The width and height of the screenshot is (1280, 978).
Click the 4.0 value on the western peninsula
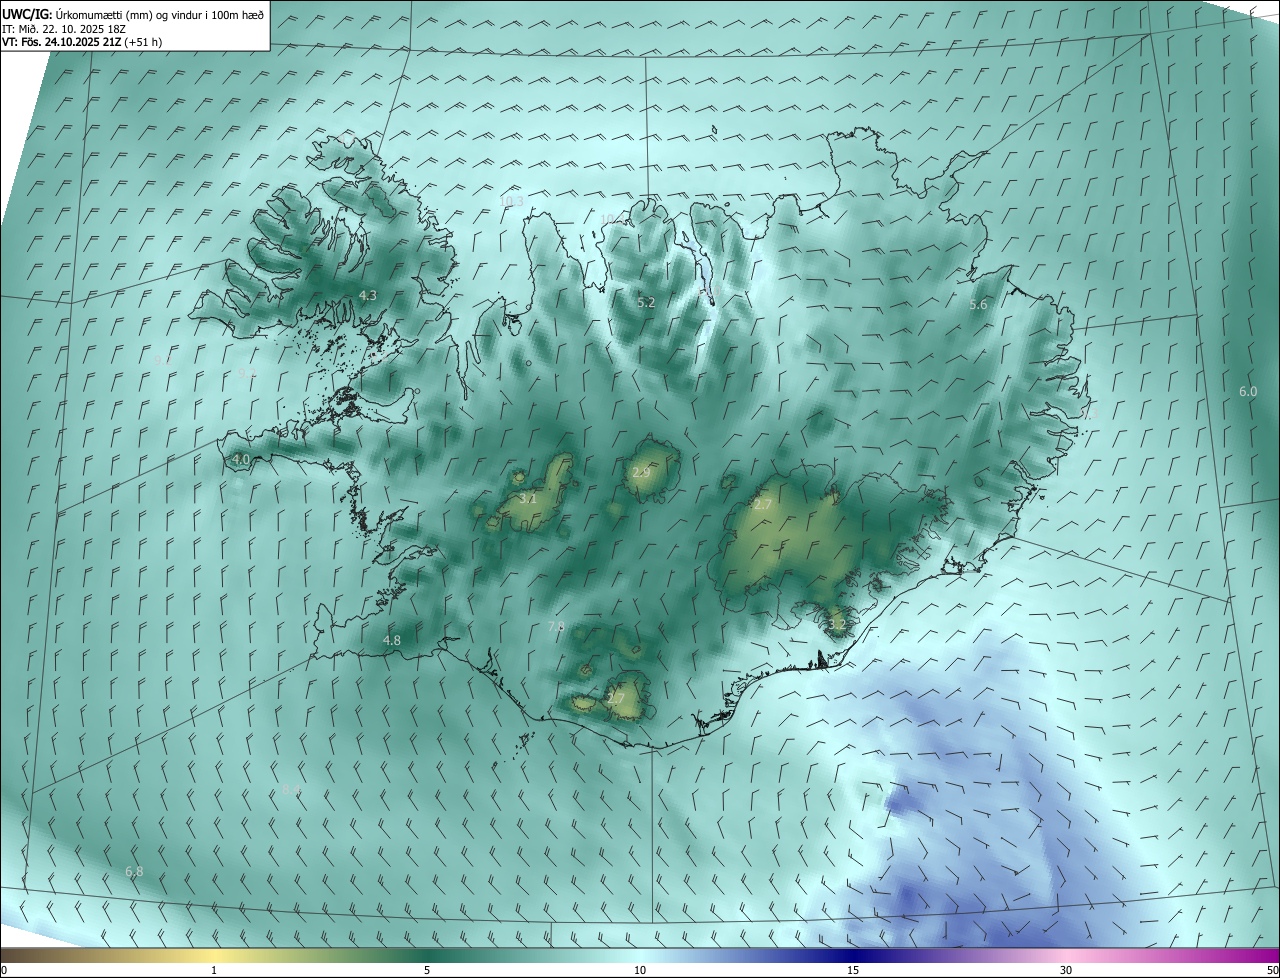coord(241,460)
